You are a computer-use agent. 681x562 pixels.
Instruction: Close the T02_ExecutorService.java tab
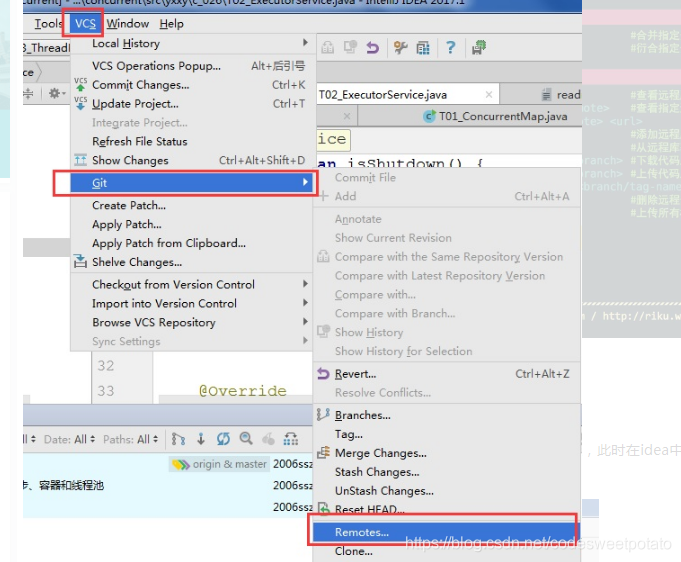[x=489, y=94]
